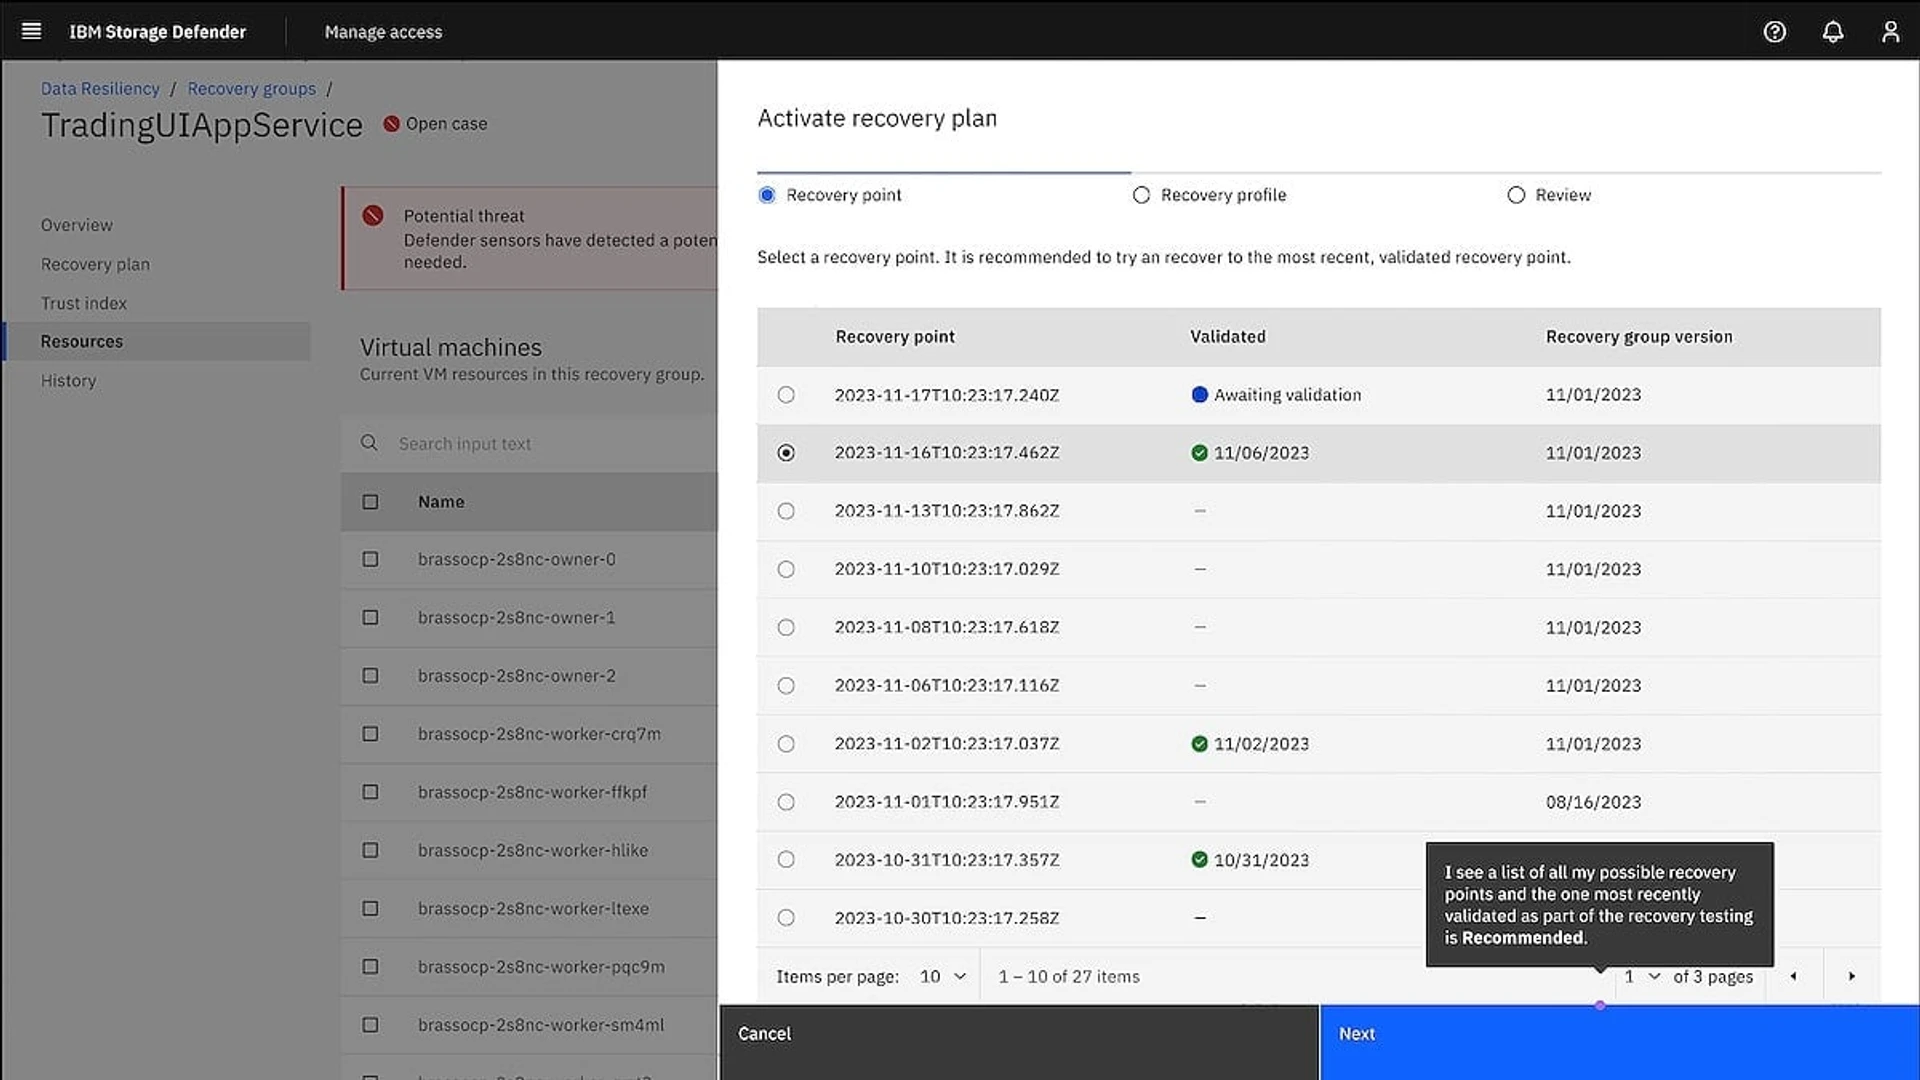Follow the Recovery groups breadcrumb link
Viewport: 1920px width, 1080px height.
(252, 89)
